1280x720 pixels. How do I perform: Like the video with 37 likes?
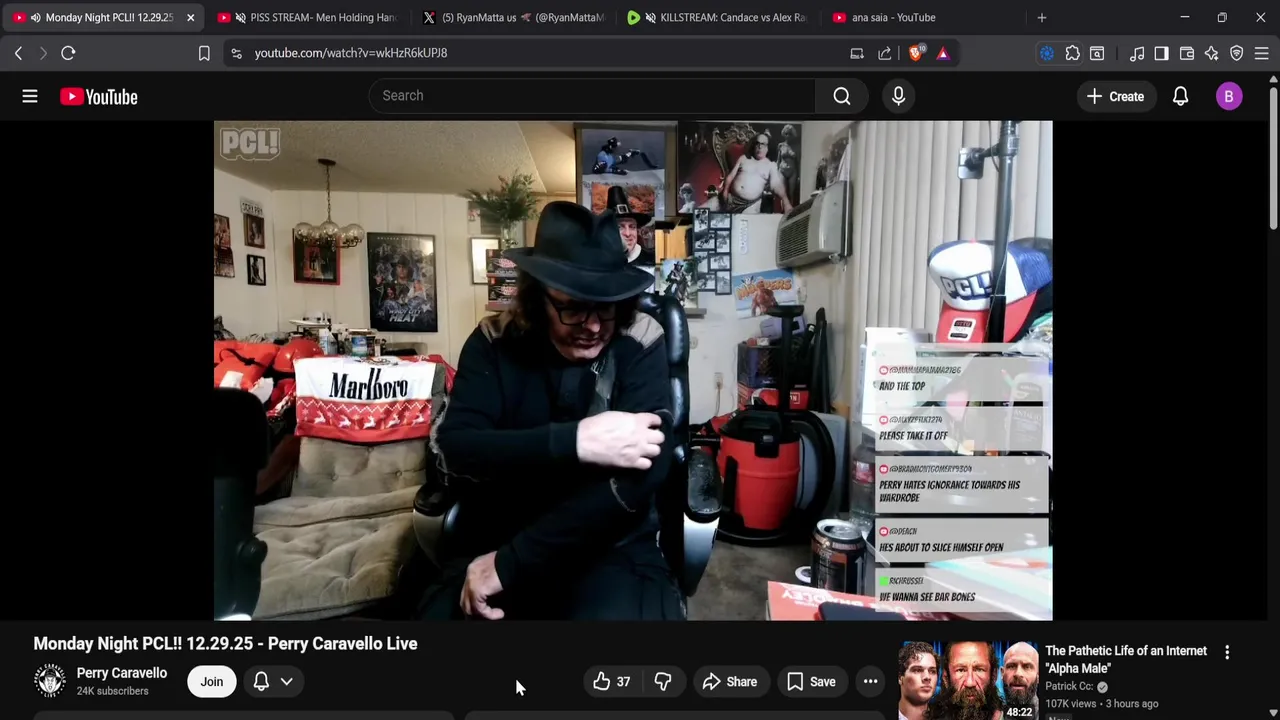612,681
